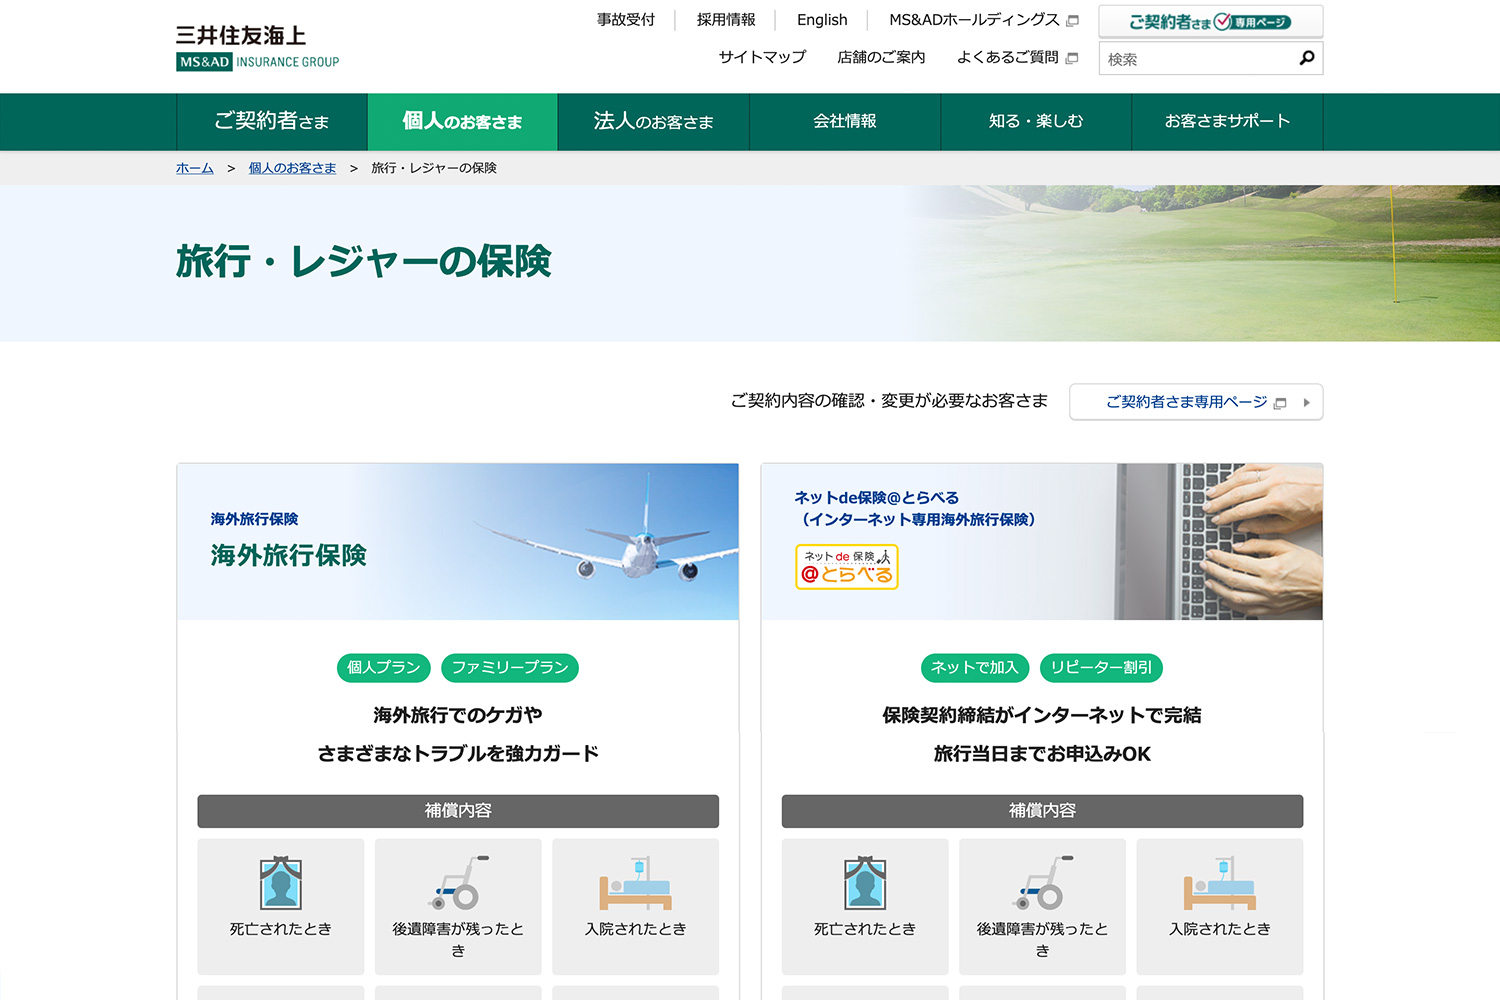1500x1000 pixels.
Task: Click 海外旅行でのケガや headline text
Action: (458, 715)
